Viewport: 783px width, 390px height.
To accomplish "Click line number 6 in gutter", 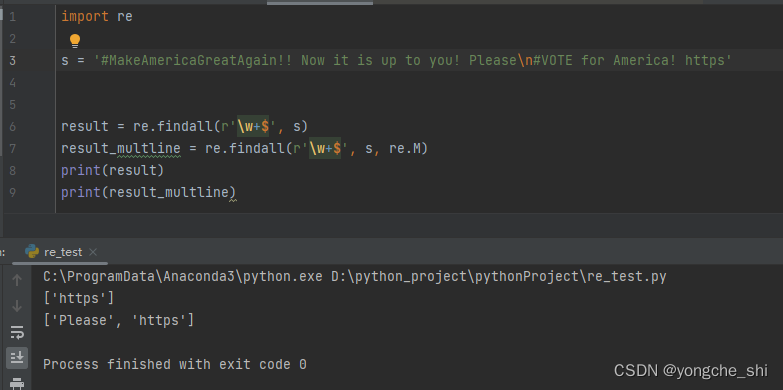I will tap(12, 127).
